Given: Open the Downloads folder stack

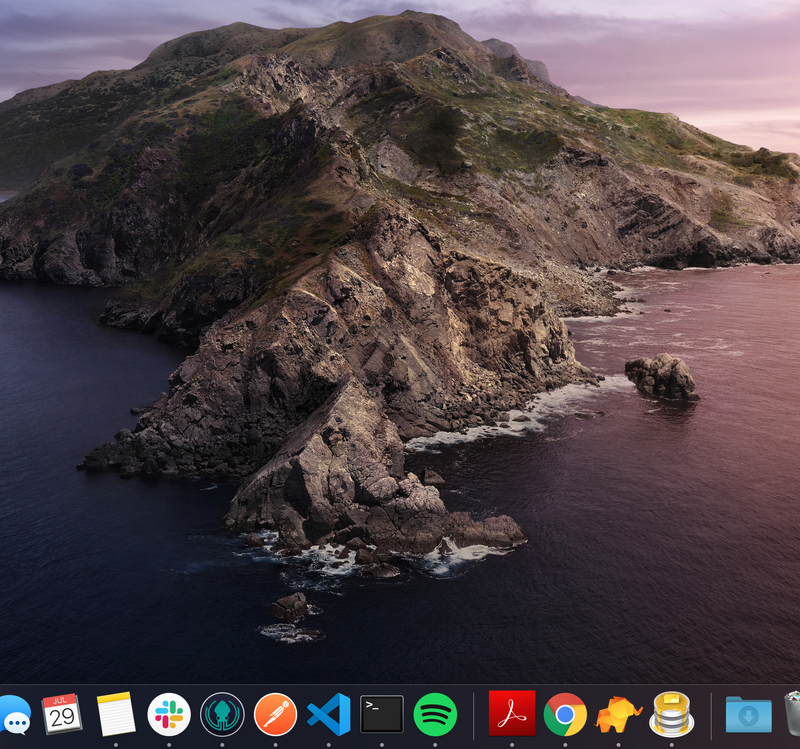Looking at the screenshot, I should tap(748, 714).
